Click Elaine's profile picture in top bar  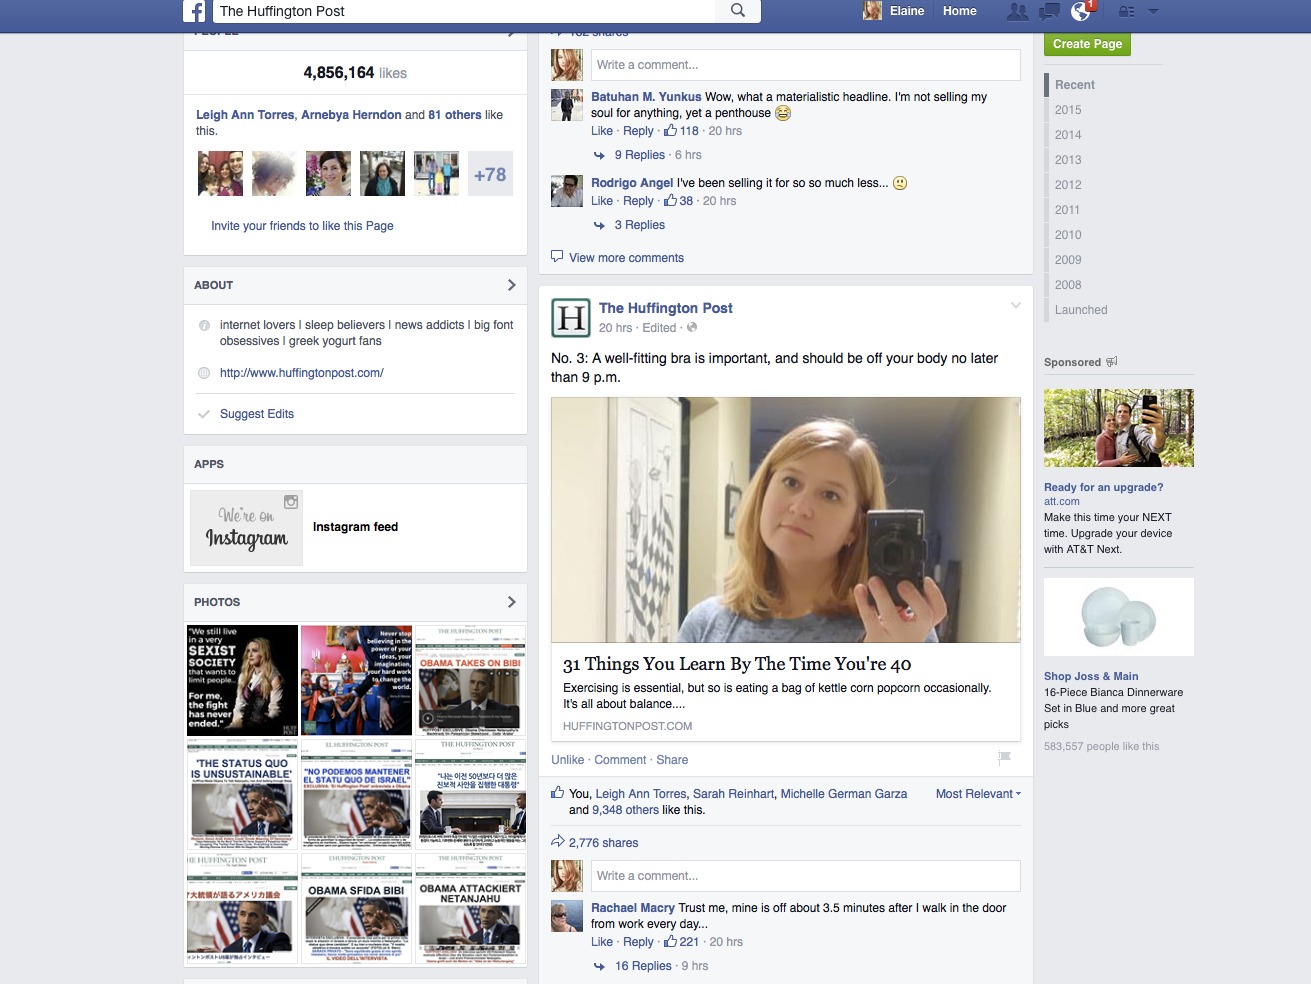pyautogui.click(x=872, y=11)
